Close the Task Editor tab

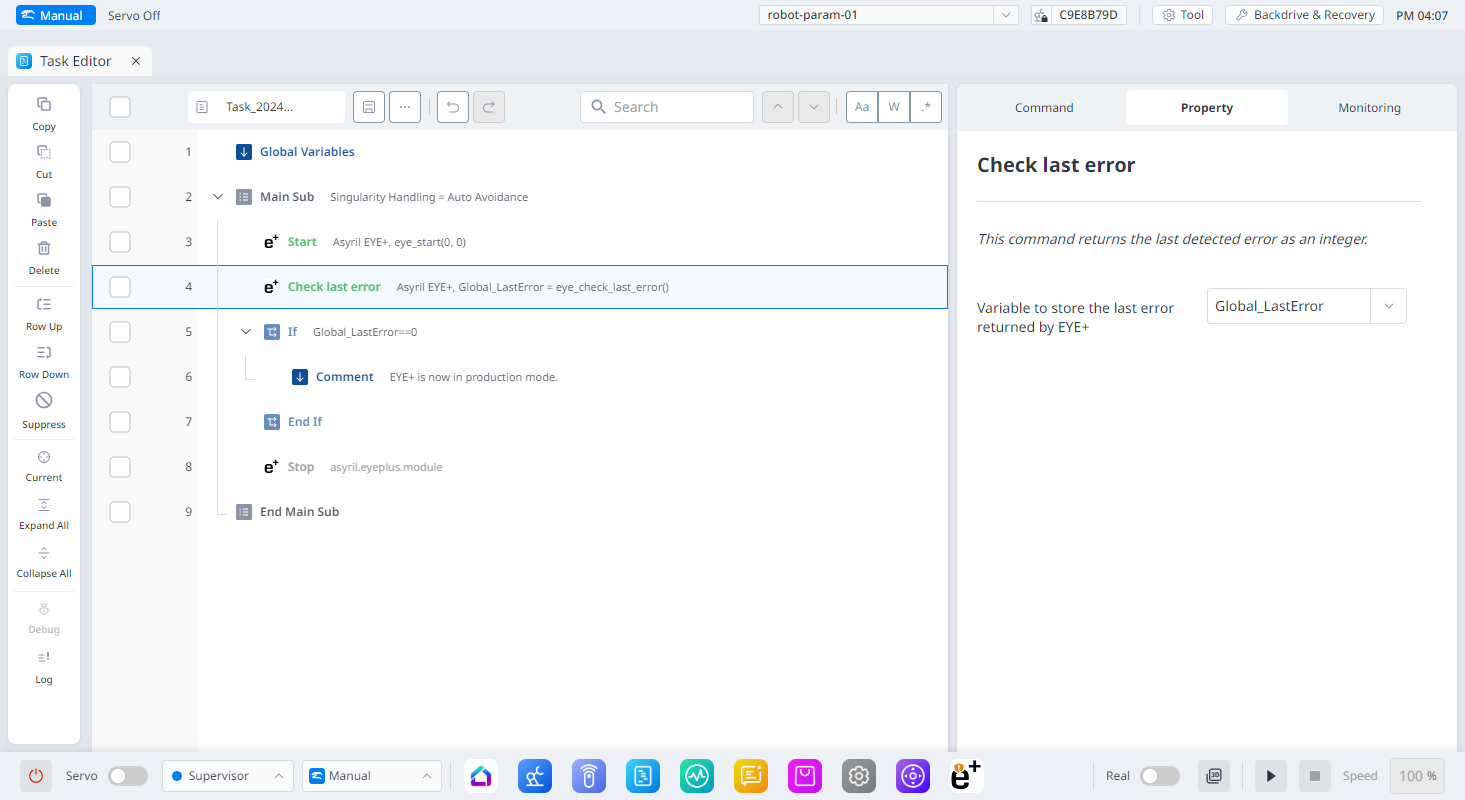click(x=136, y=61)
